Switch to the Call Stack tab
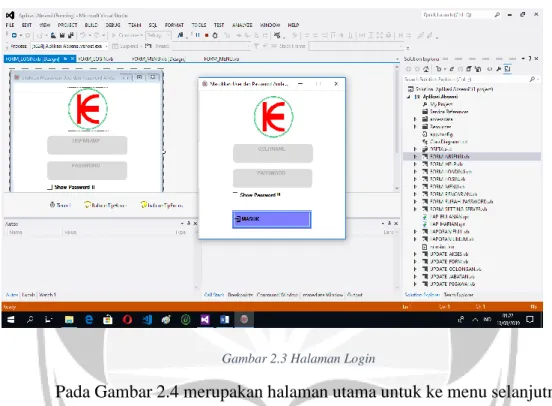The image size is (552, 406). (x=214, y=295)
